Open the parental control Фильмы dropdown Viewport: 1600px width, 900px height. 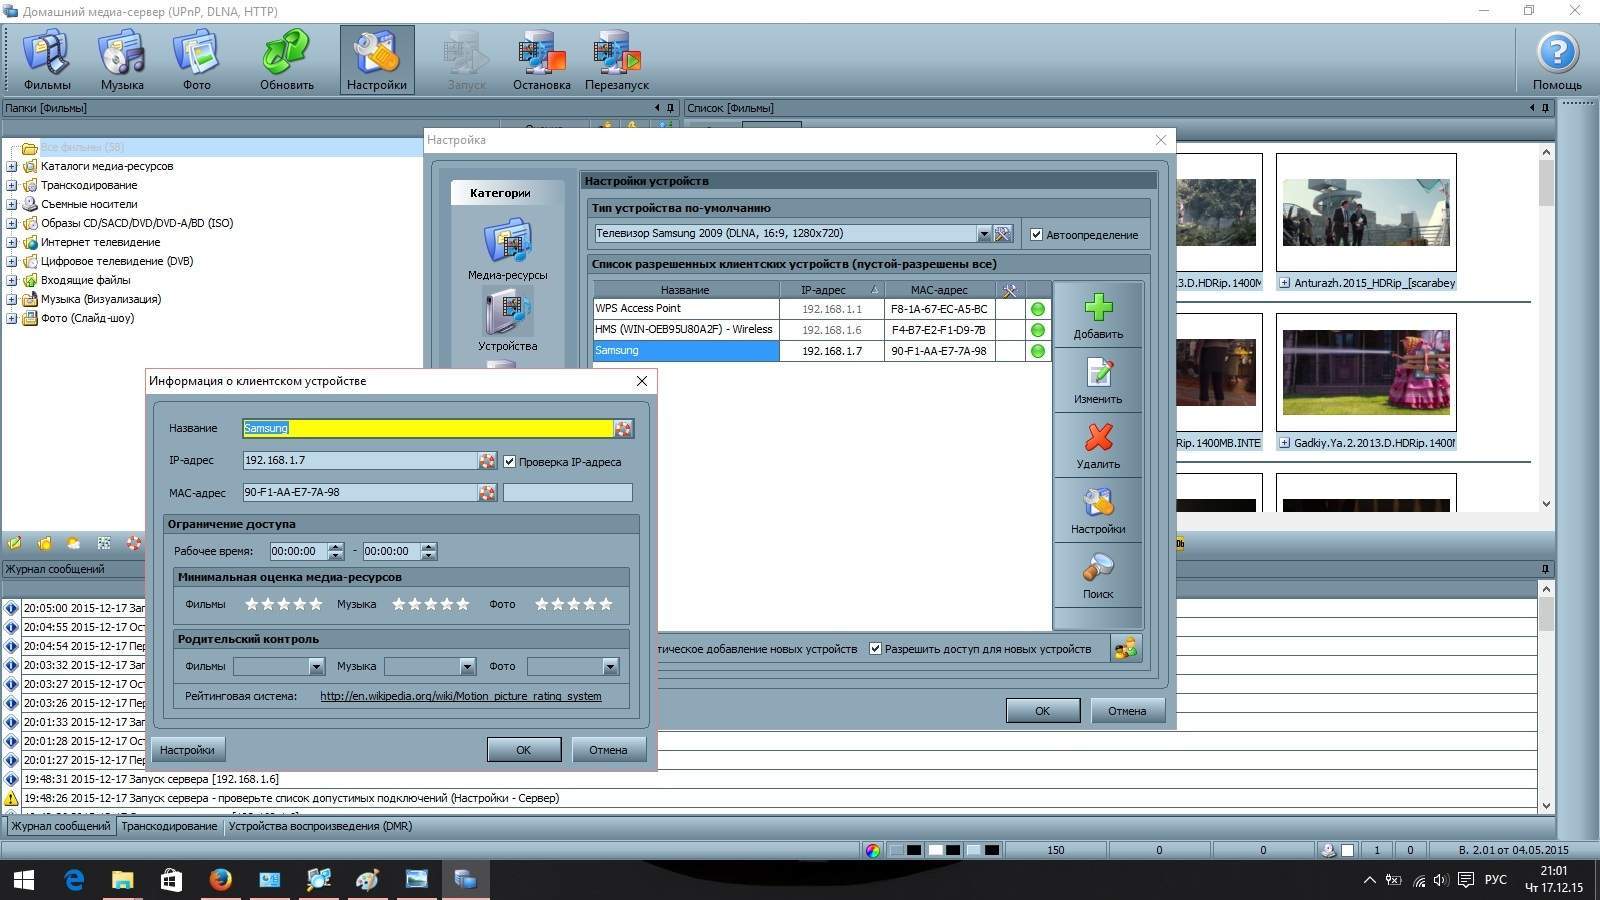point(316,667)
